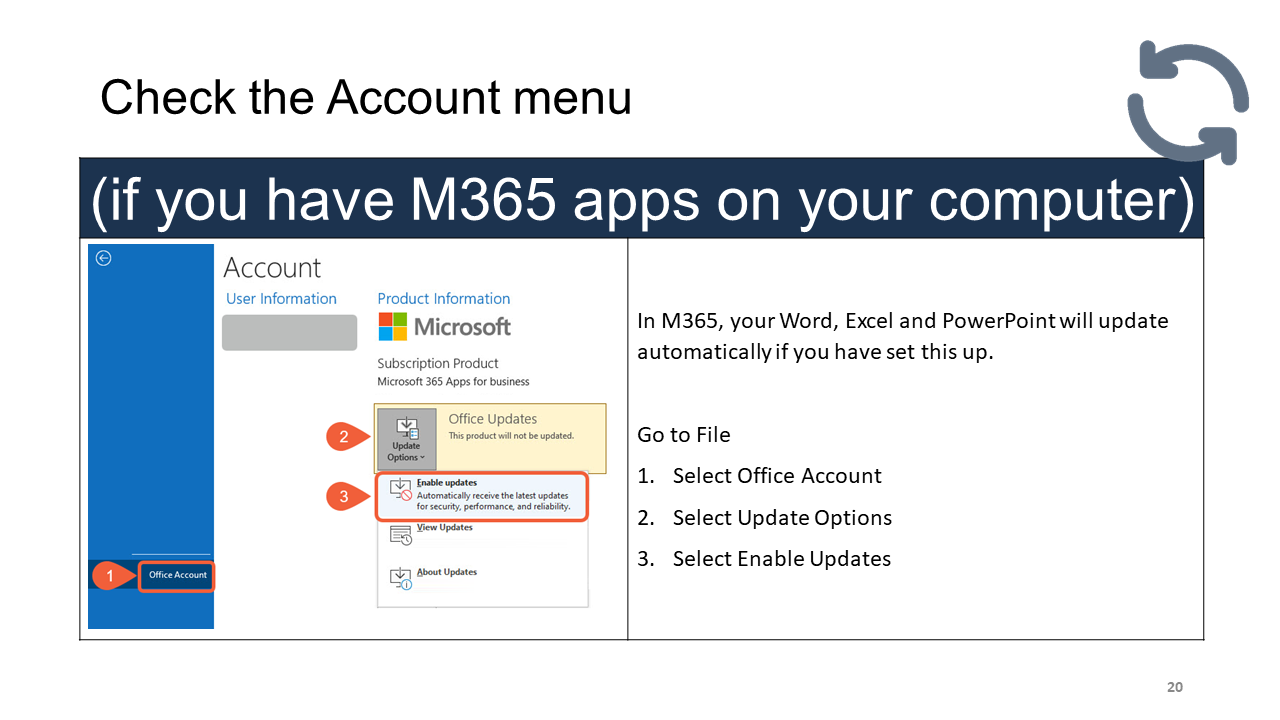Image resolution: width=1280 pixels, height=720 pixels.
Task: Choose View Updates from the menu
Action: pyautogui.click(x=482, y=533)
